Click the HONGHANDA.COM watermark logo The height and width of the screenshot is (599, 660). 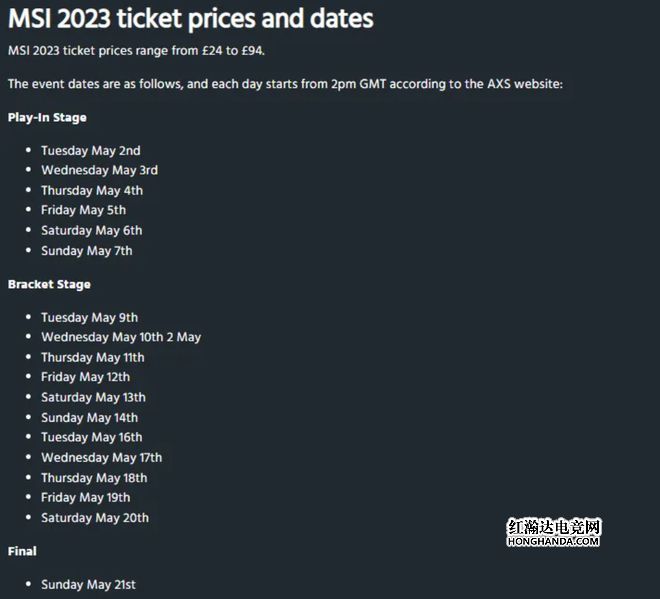(554, 532)
